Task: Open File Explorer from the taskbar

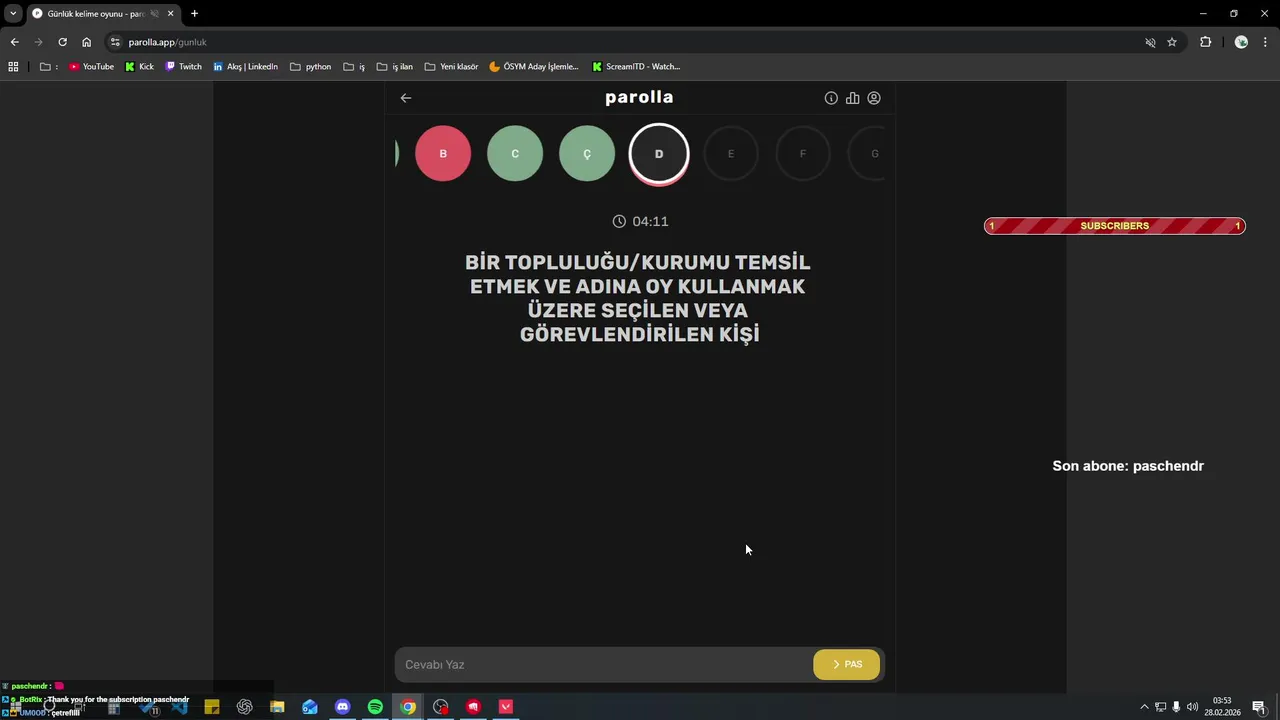Action: [277, 707]
